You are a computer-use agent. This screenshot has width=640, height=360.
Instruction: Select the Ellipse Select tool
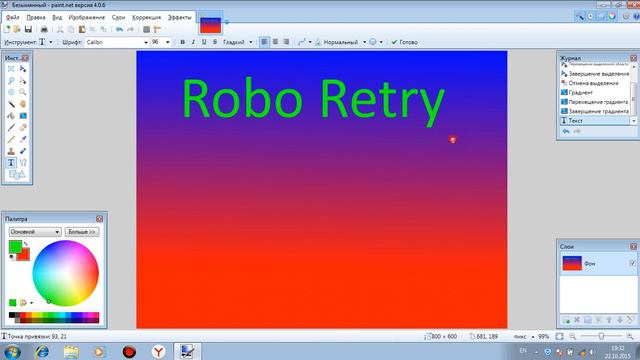click(x=11, y=92)
